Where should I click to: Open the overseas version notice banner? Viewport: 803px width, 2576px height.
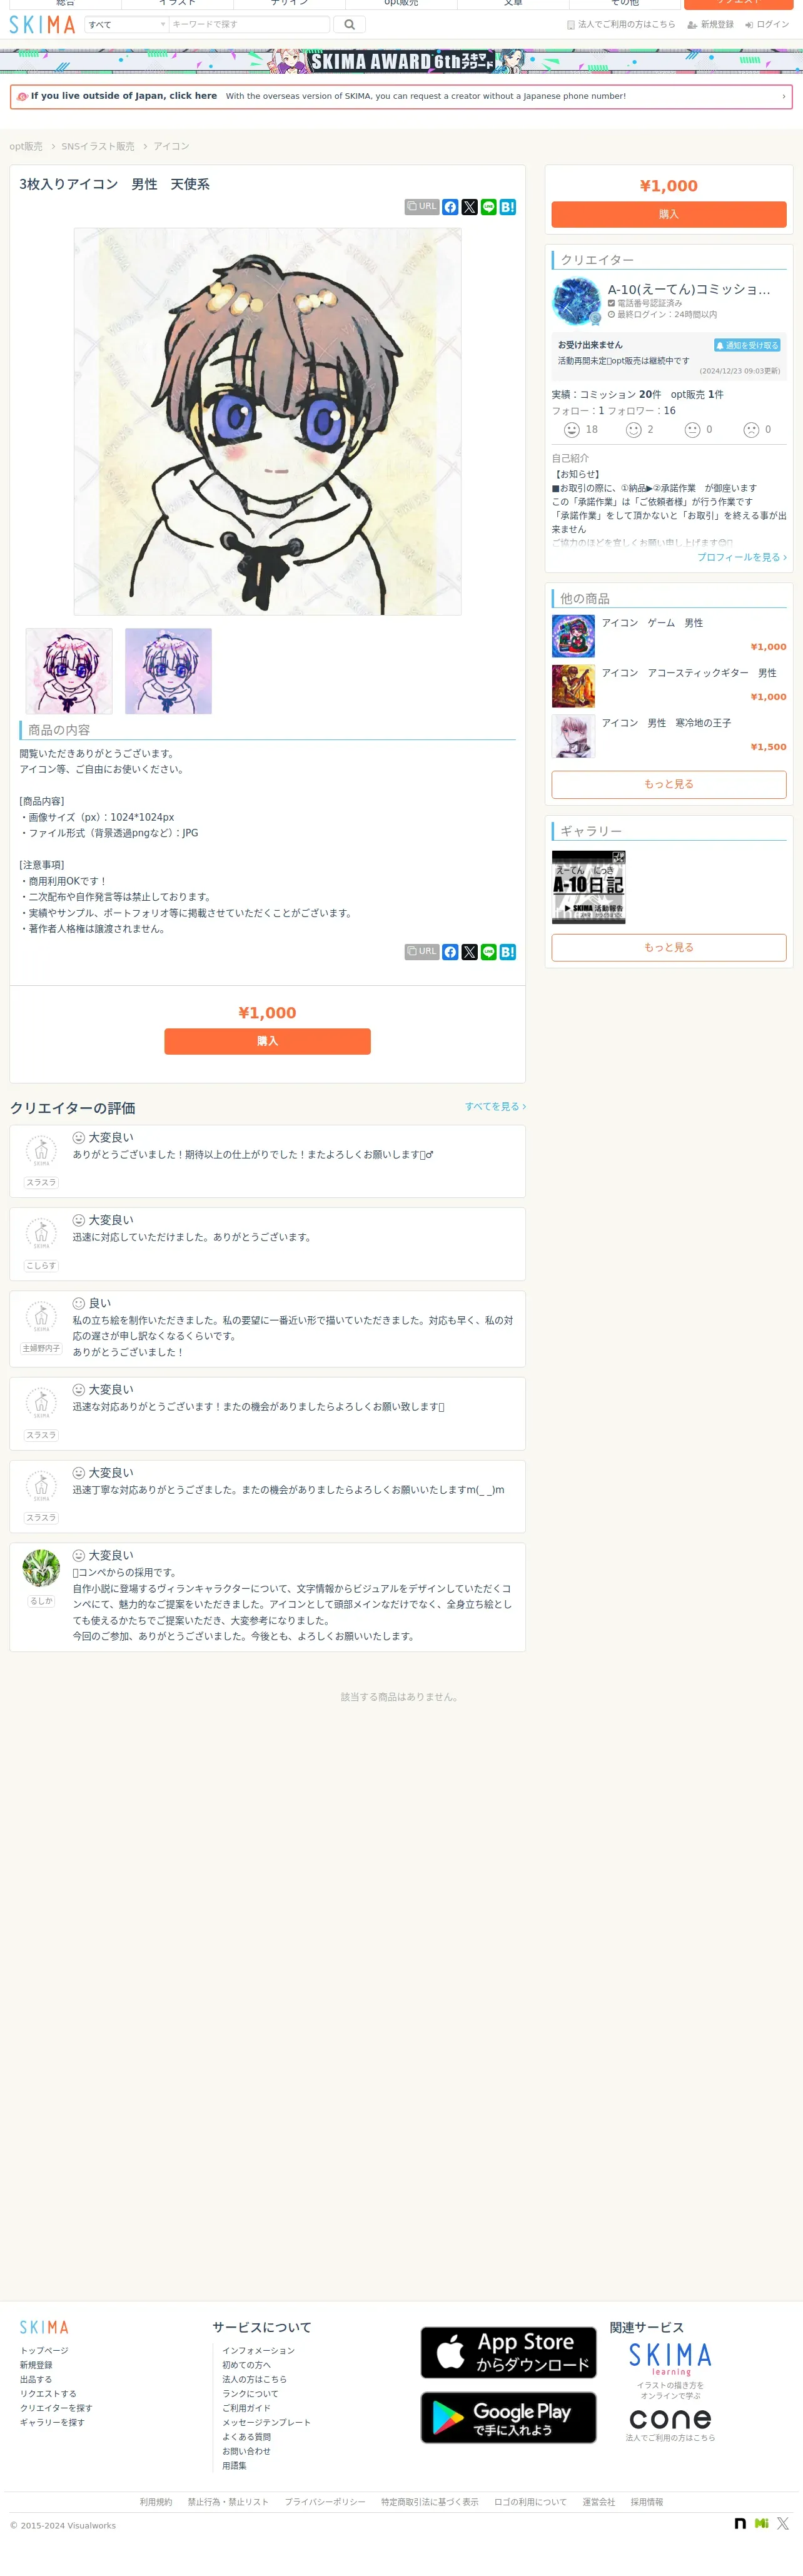pos(401,96)
